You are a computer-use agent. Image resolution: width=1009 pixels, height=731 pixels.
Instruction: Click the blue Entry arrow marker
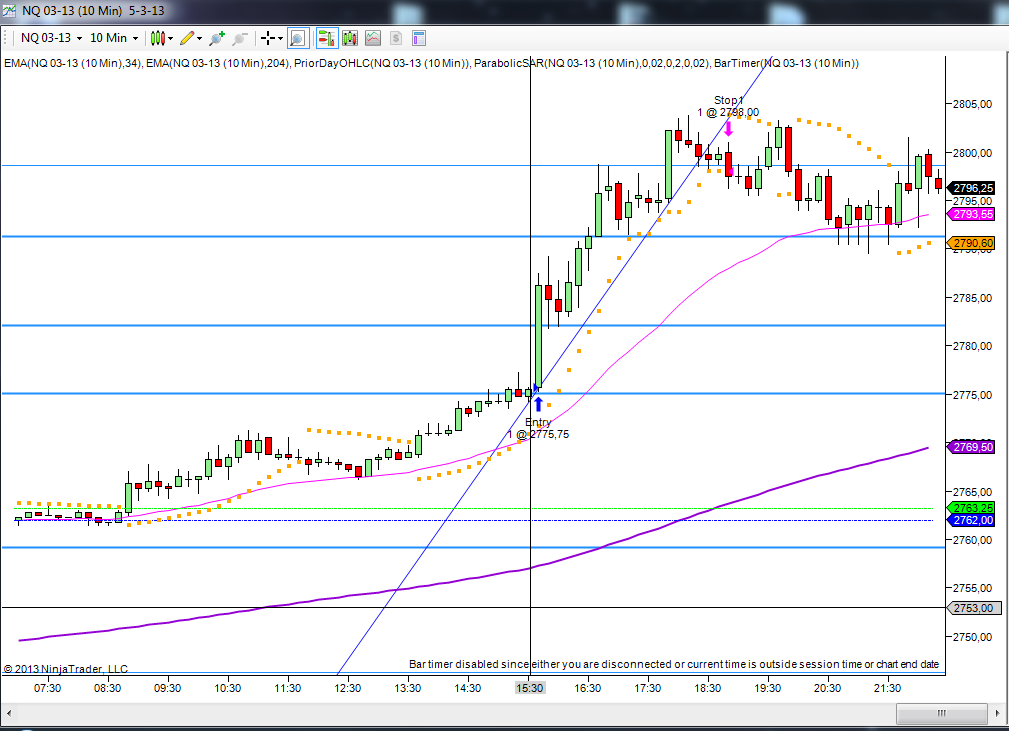click(x=539, y=404)
